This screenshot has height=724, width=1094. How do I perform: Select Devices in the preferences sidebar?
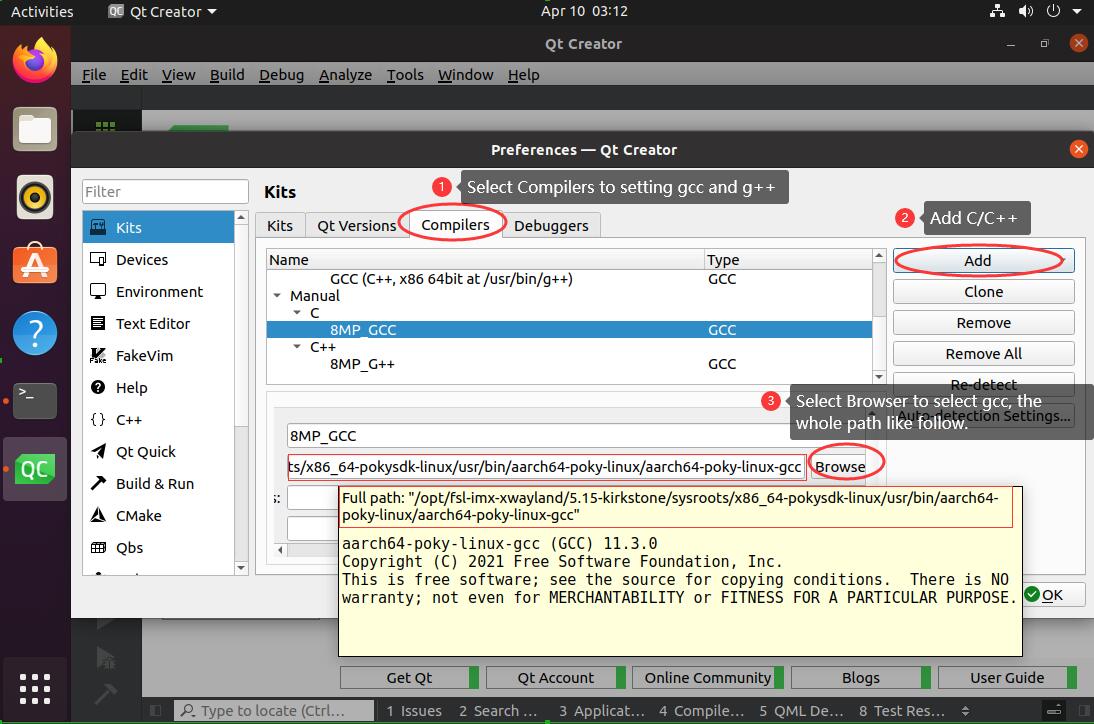pyautogui.click(x=158, y=259)
